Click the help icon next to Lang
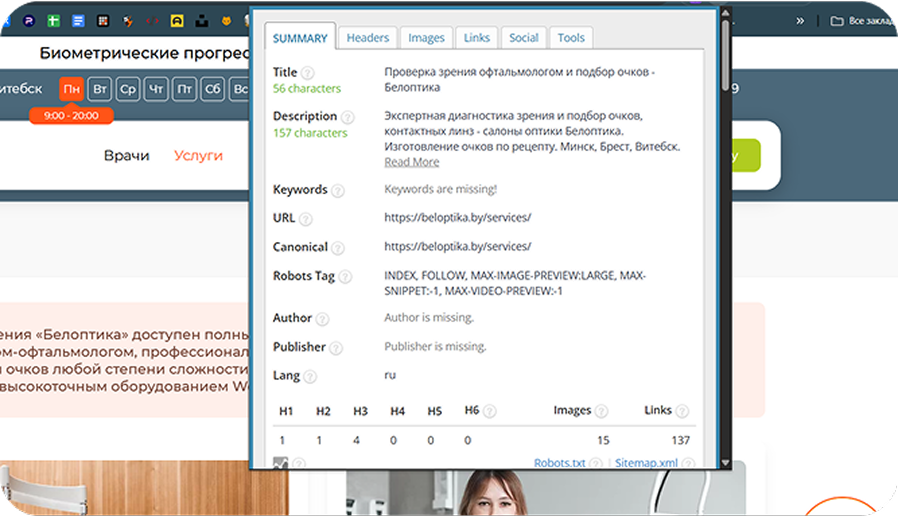 [x=310, y=377]
